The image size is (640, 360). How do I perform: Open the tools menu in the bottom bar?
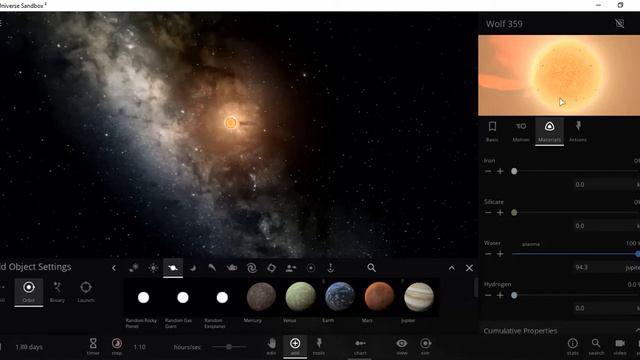[x=319, y=346]
